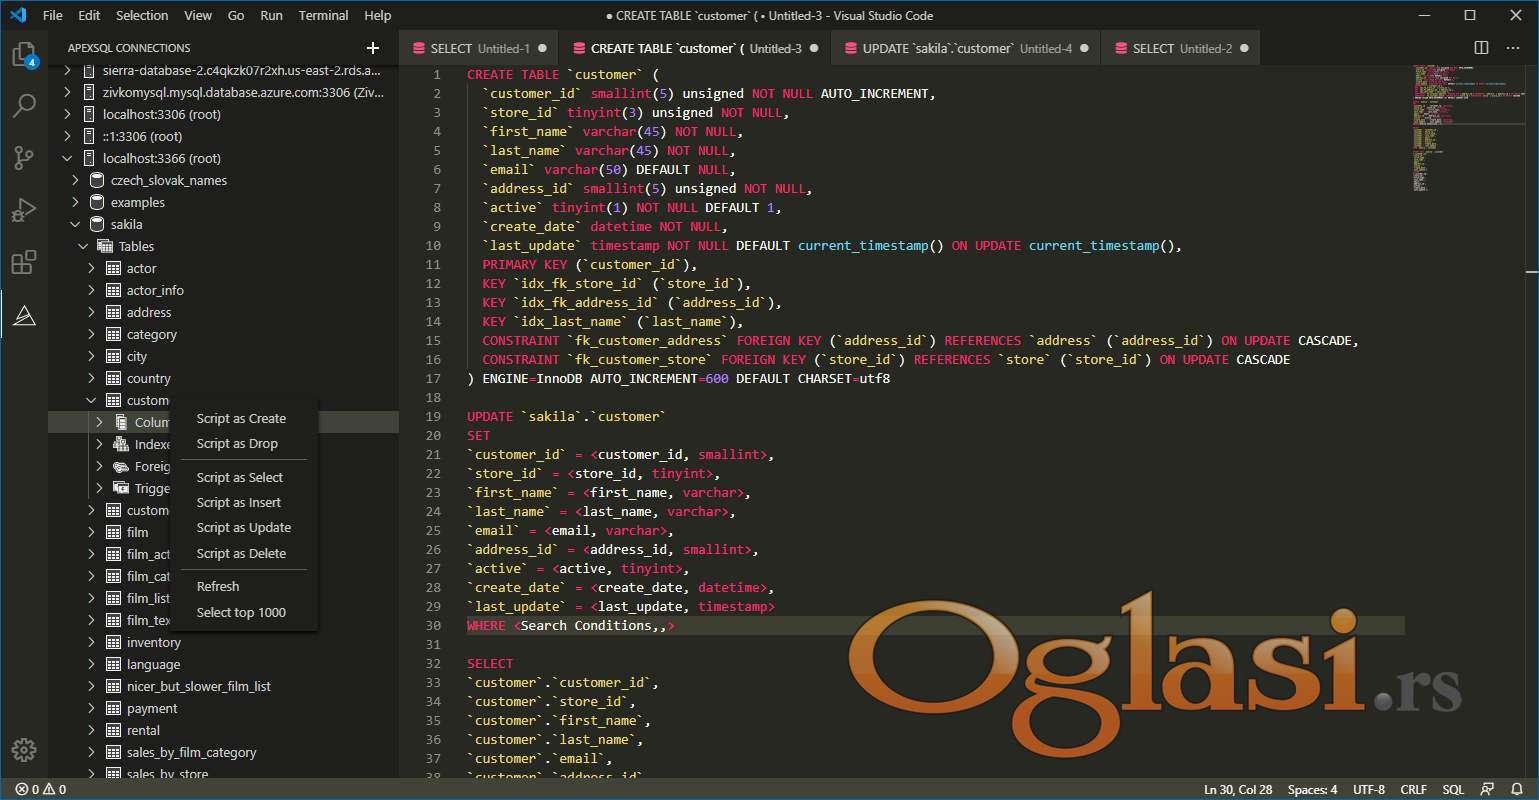Select Select top 1000 menu entry
The image size is (1539, 800).
point(241,612)
